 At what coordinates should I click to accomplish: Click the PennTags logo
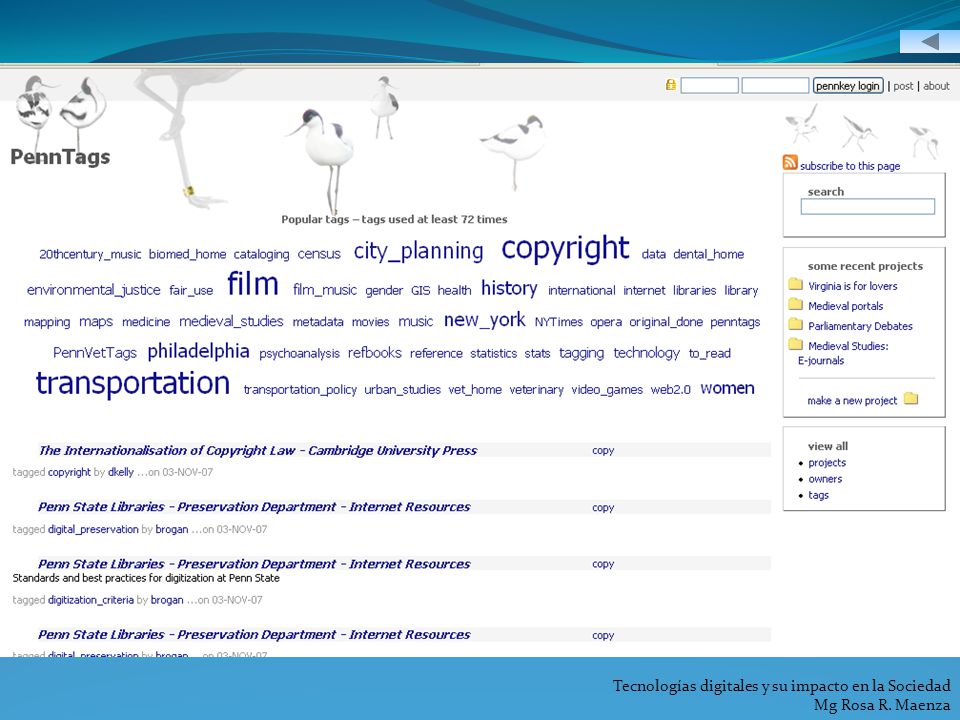(x=60, y=157)
